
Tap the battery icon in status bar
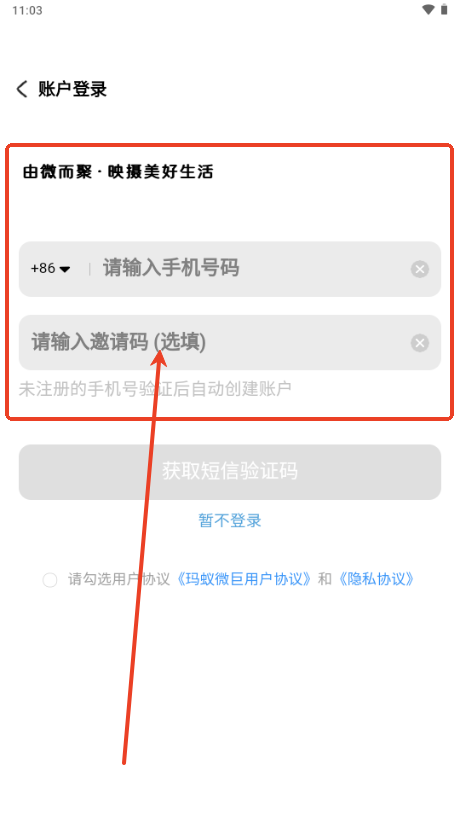444,10
